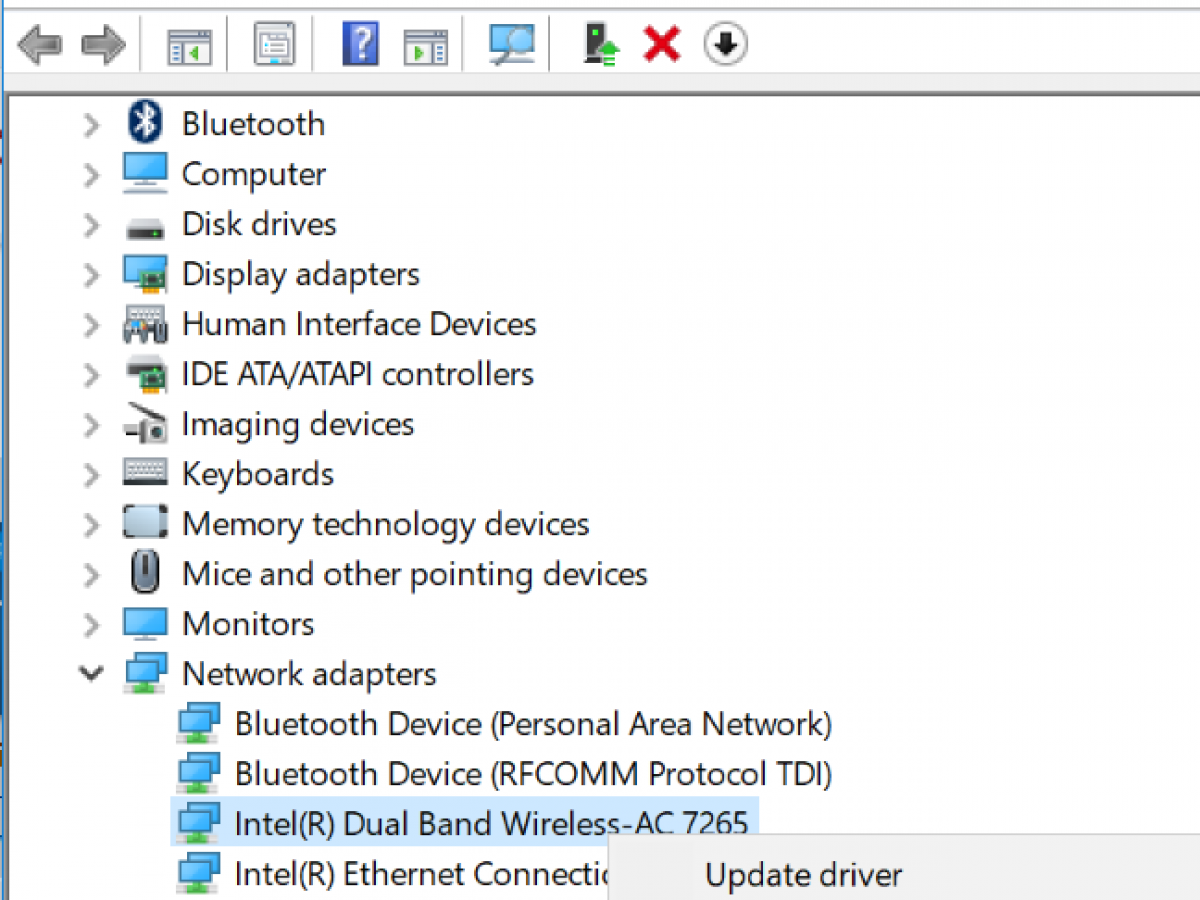
Task: Expand the Disk drives chevron
Action: pos(92,224)
